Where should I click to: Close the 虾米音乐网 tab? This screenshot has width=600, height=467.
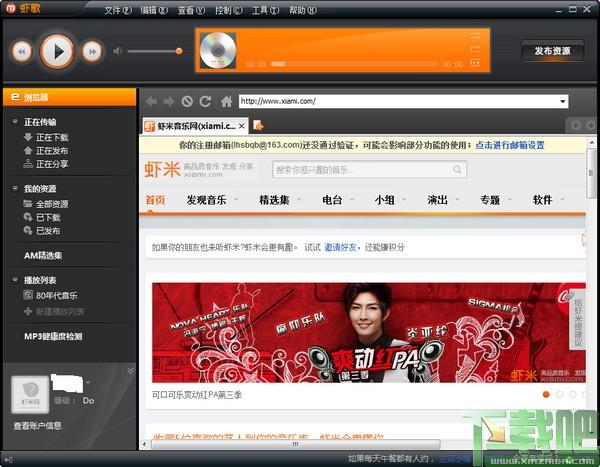(x=241, y=126)
